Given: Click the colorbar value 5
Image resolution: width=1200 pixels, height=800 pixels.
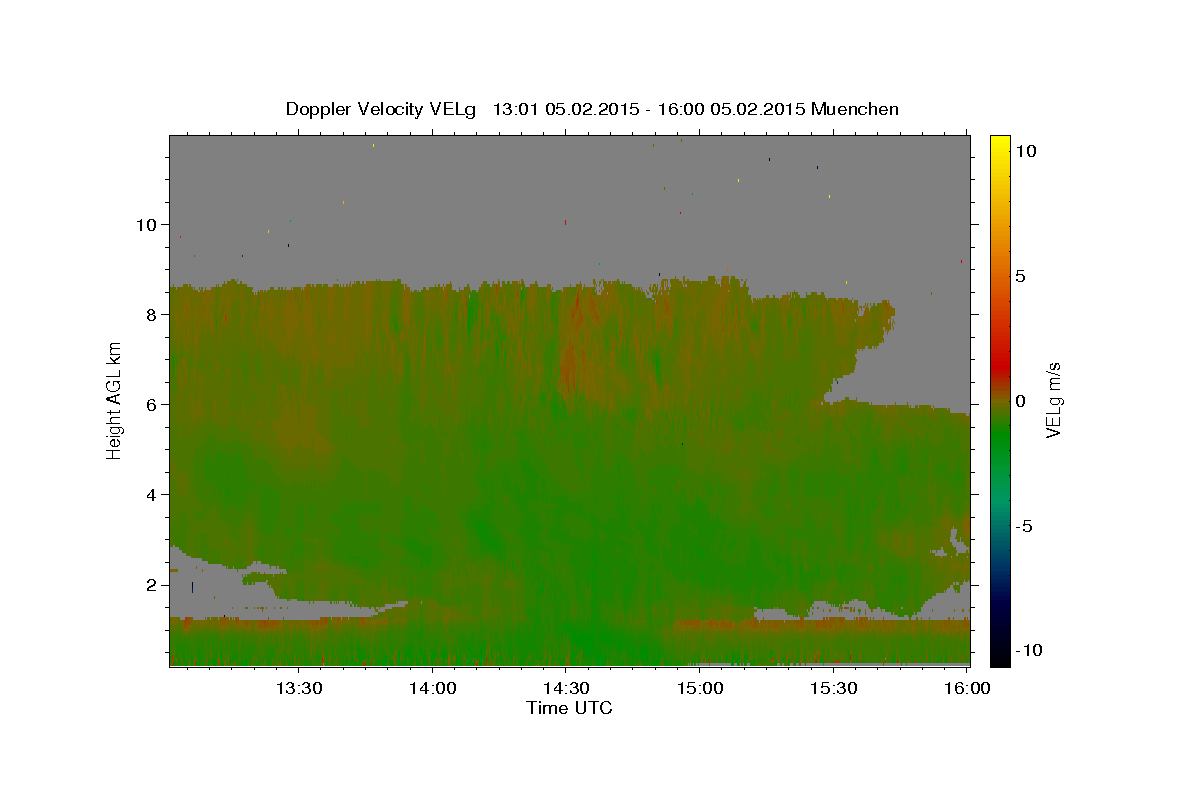Looking at the screenshot, I should click(1021, 276).
